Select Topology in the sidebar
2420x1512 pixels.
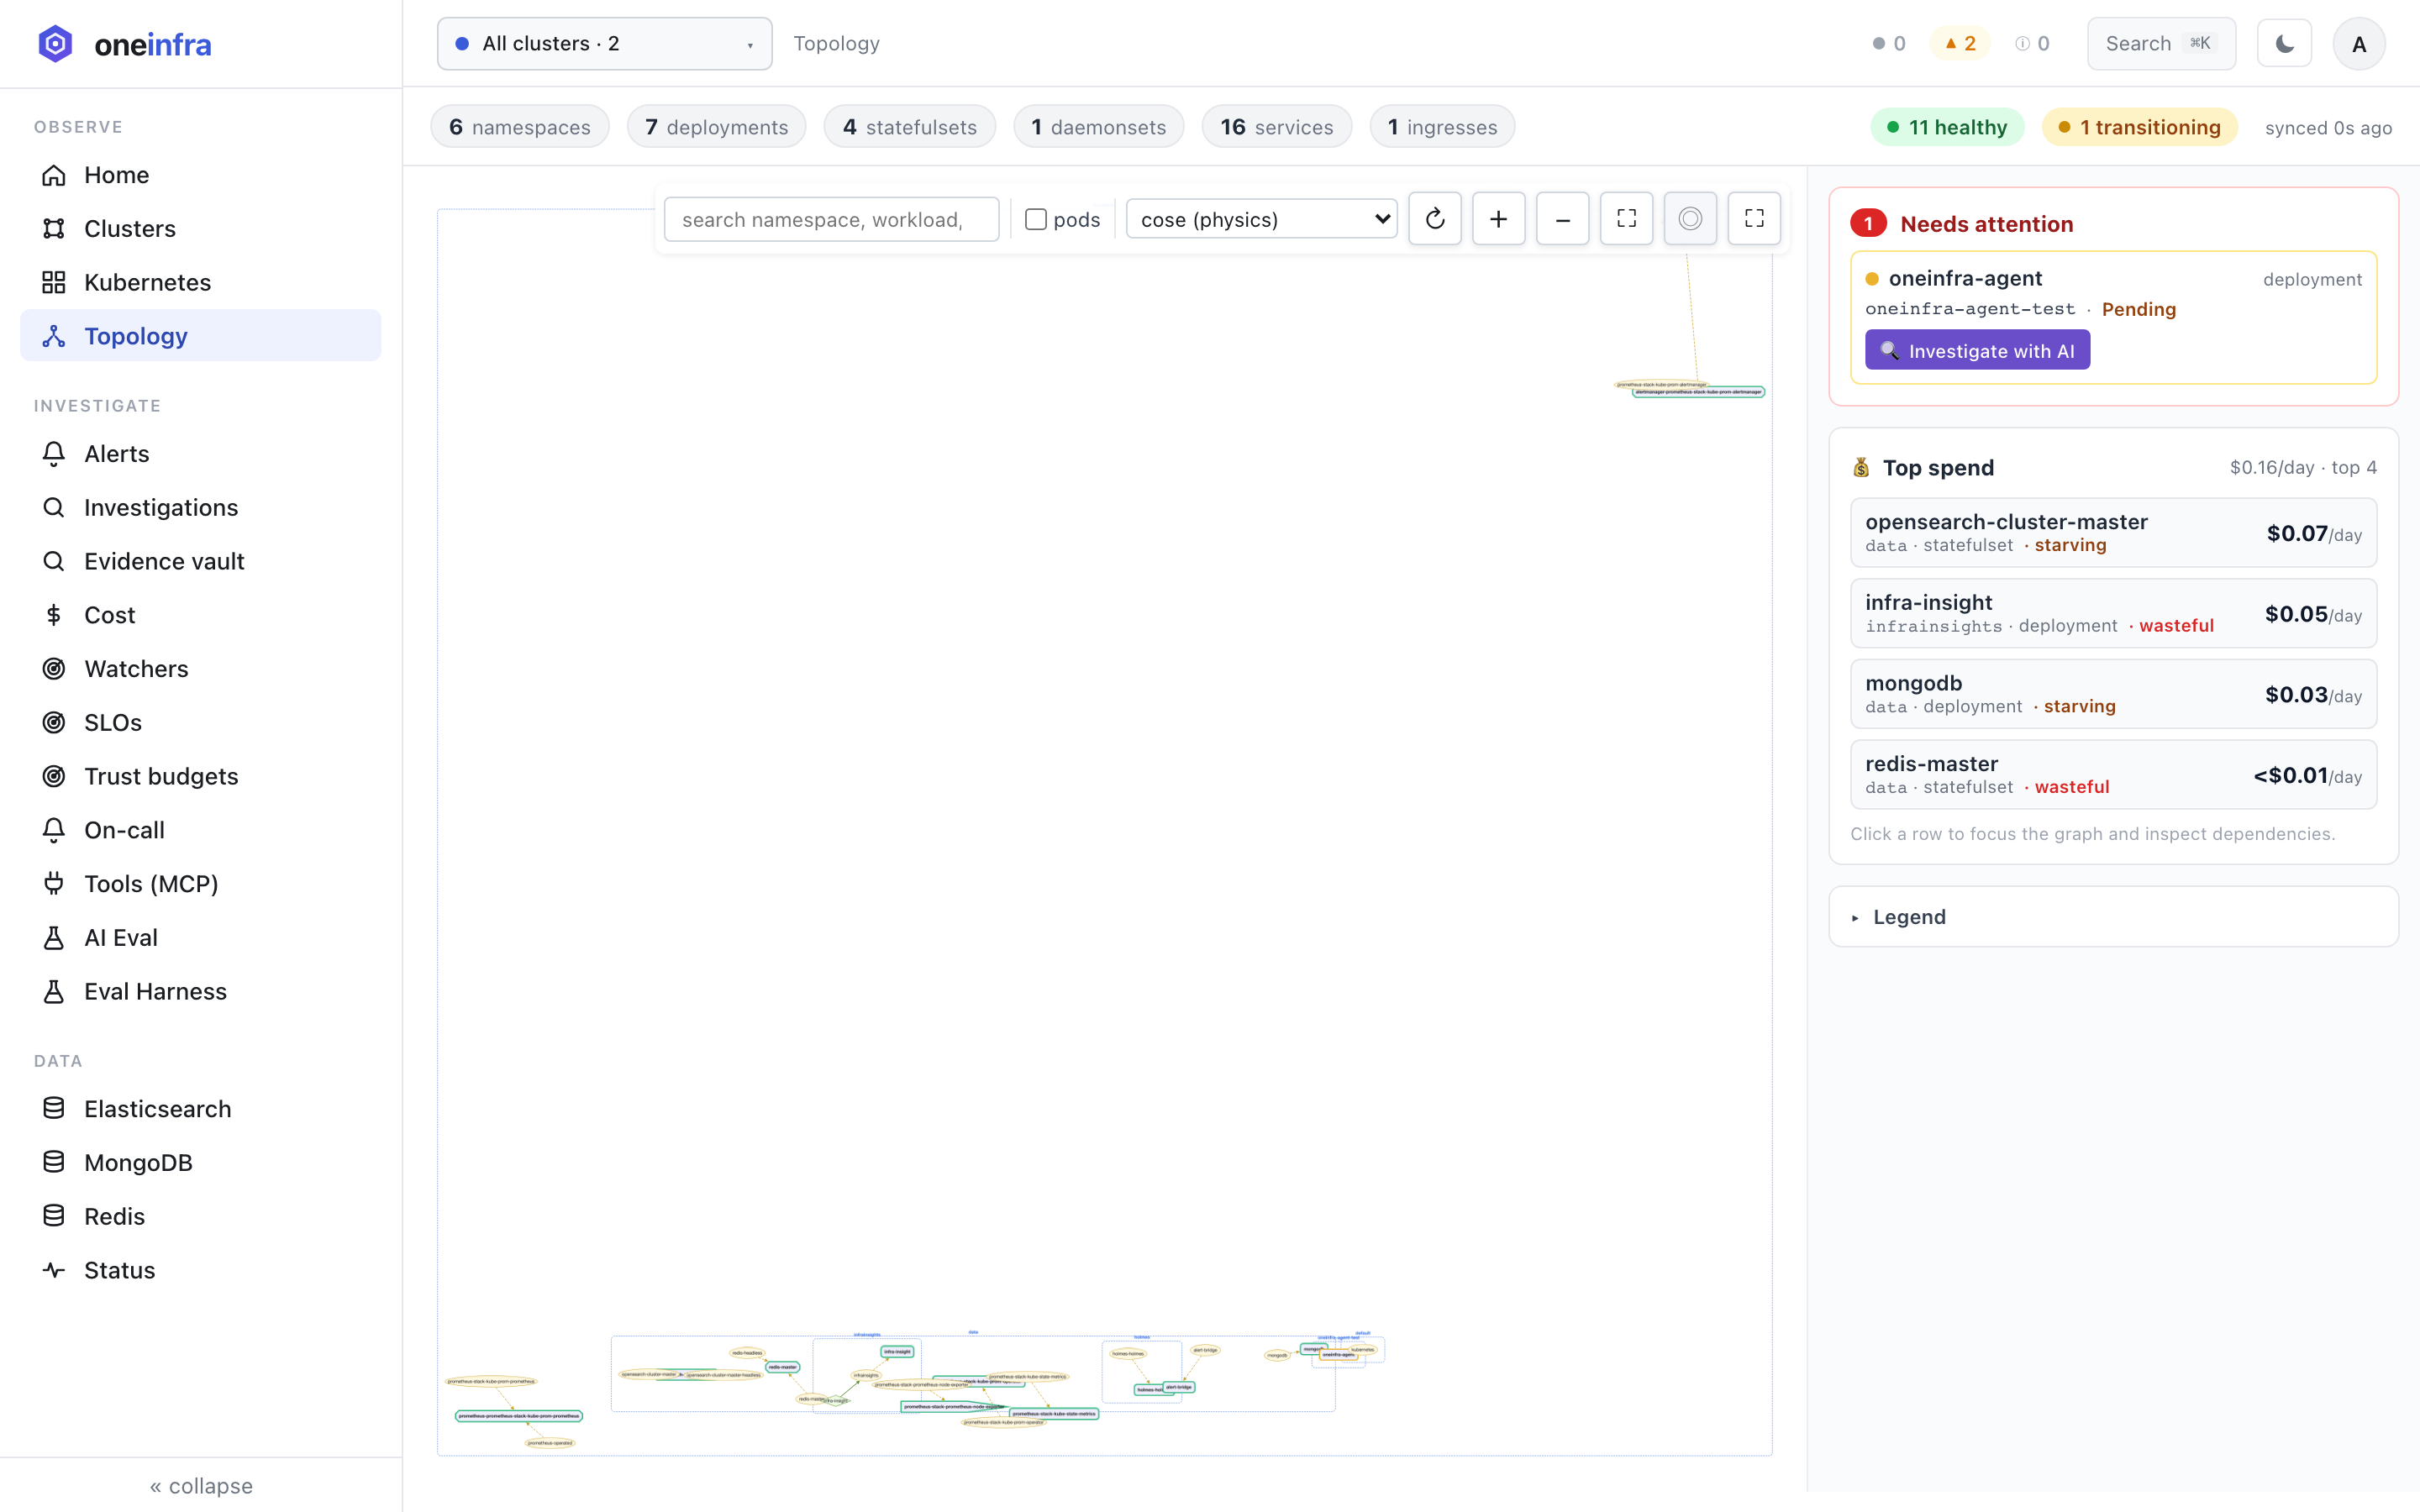pyautogui.click(x=200, y=336)
